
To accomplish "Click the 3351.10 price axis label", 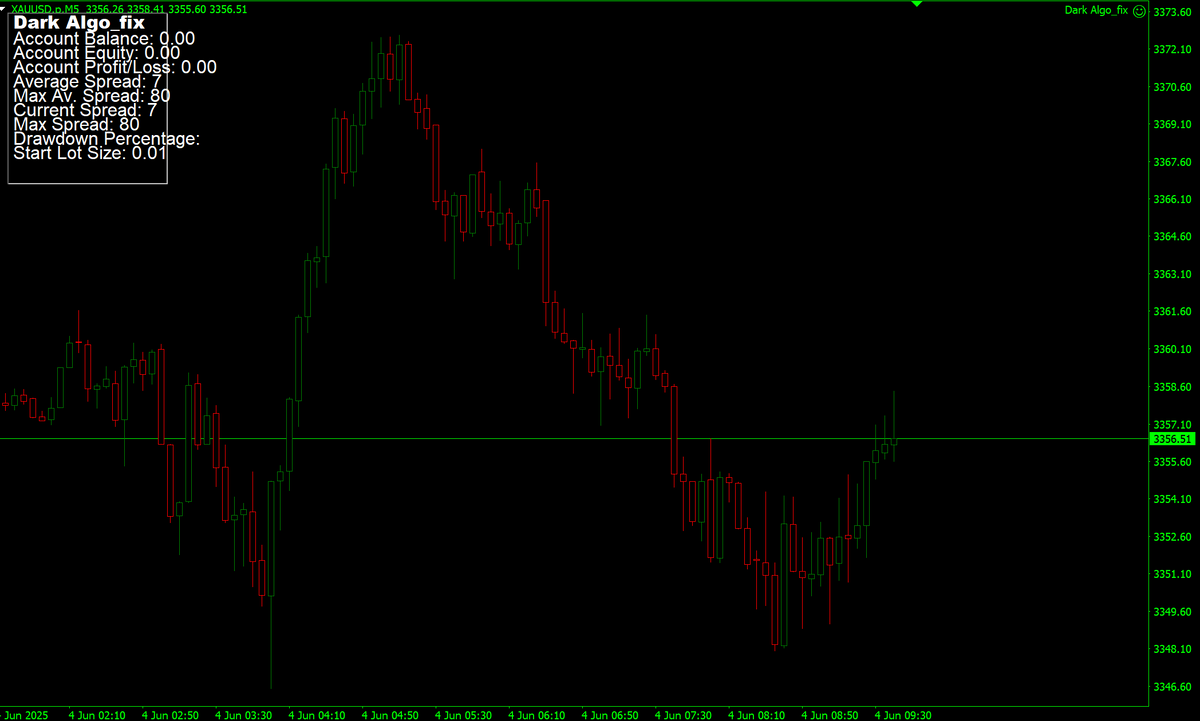I will point(1172,574).
